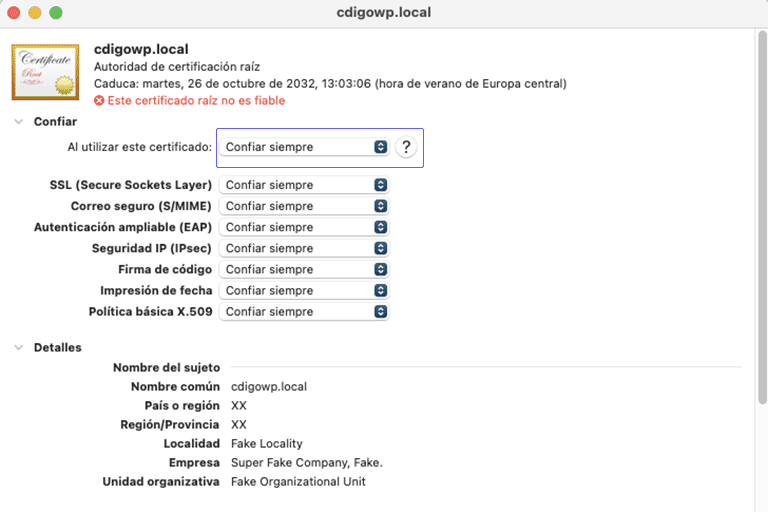Screen dimensions: 768x512
Task: Open SSL (Secure Sockets Layer) trust dropdown
Action: tap(304, 185)
